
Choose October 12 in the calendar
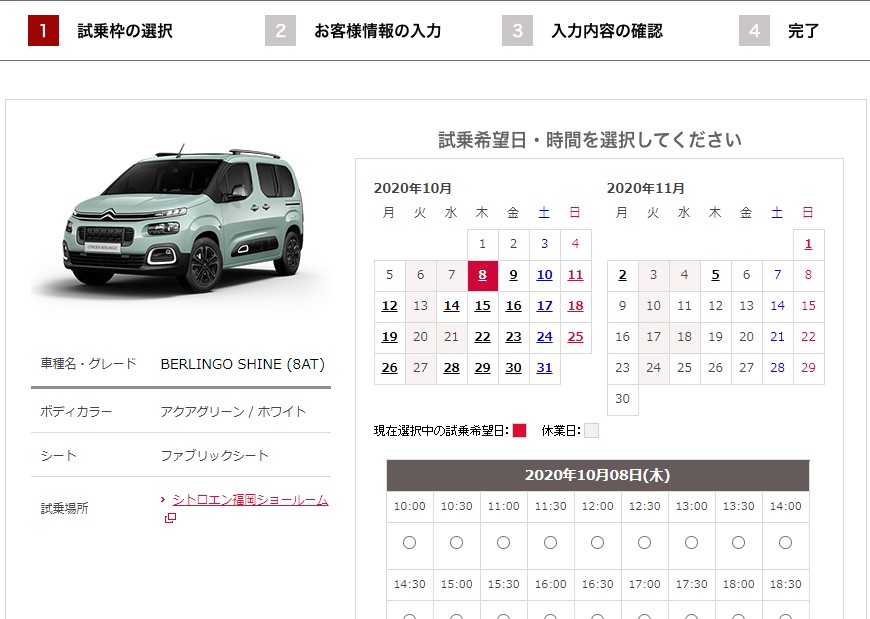pyautogui.click(x=390, y=306)
